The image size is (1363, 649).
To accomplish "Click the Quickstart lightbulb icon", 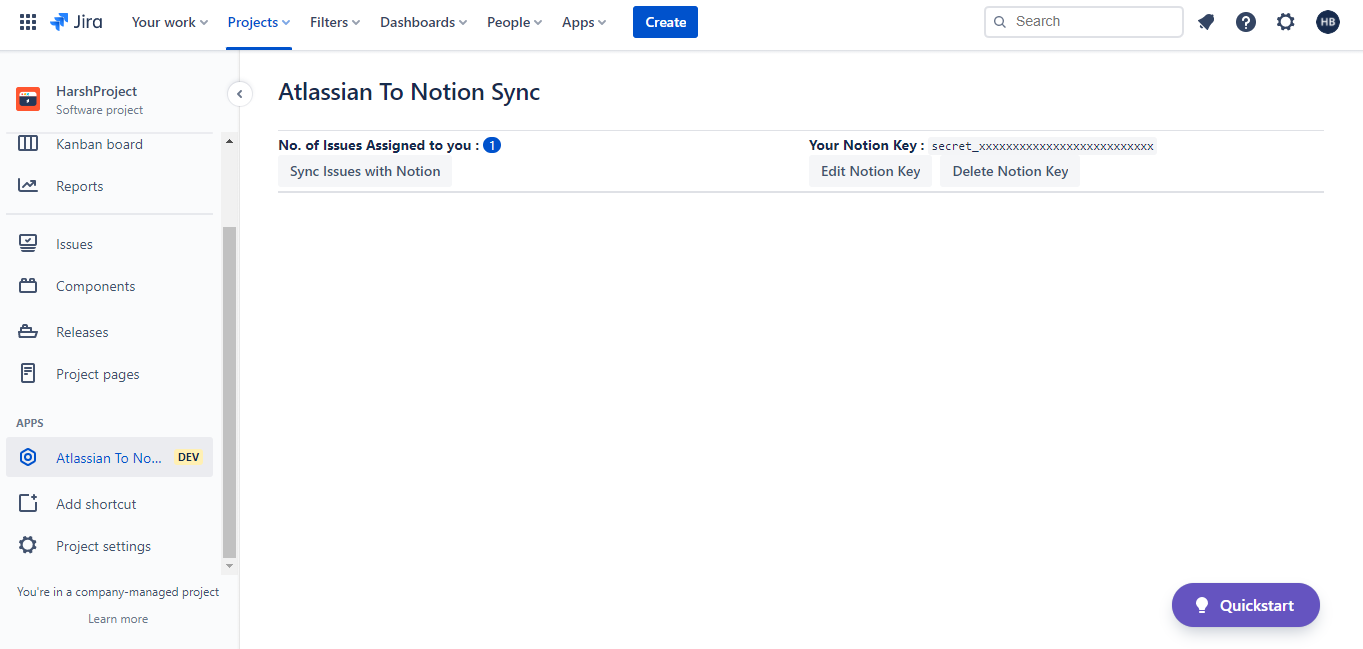I will (x=1202, y=605).
